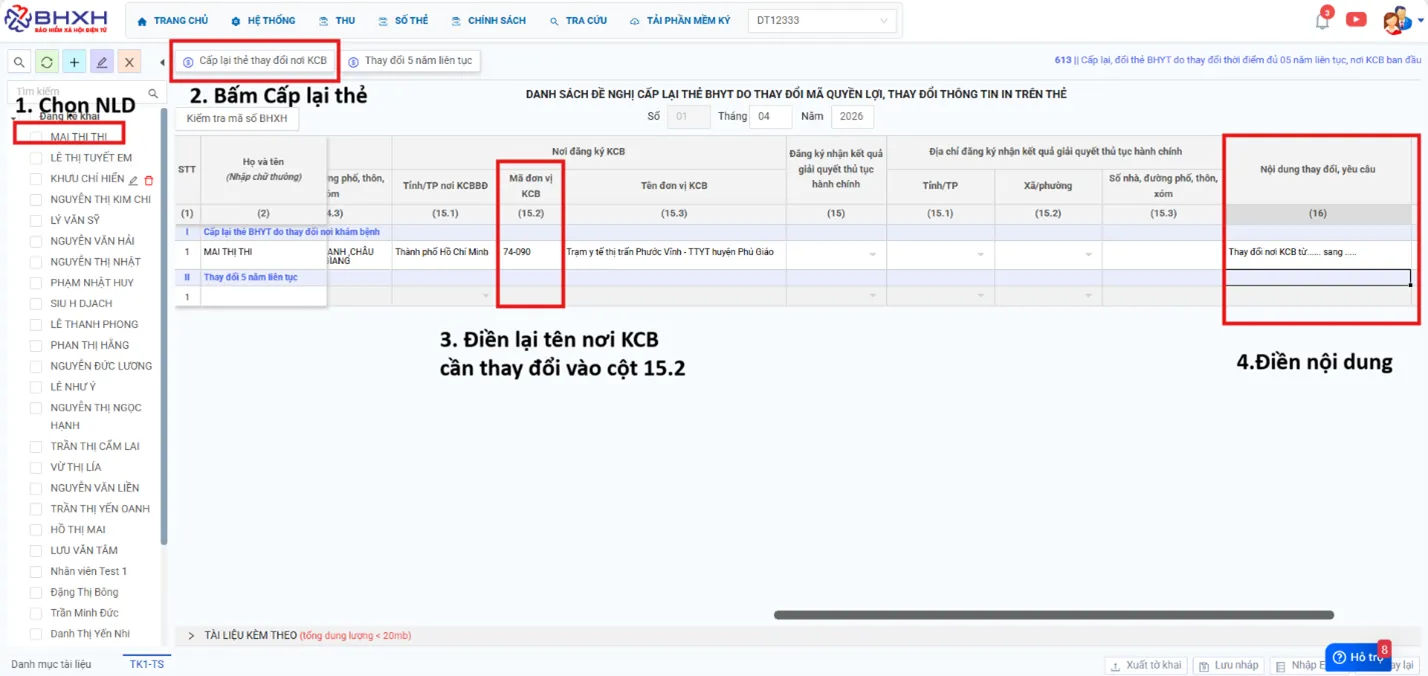Click the purple pencil edit icon
Screen dimensions: 1428x676
101,62
